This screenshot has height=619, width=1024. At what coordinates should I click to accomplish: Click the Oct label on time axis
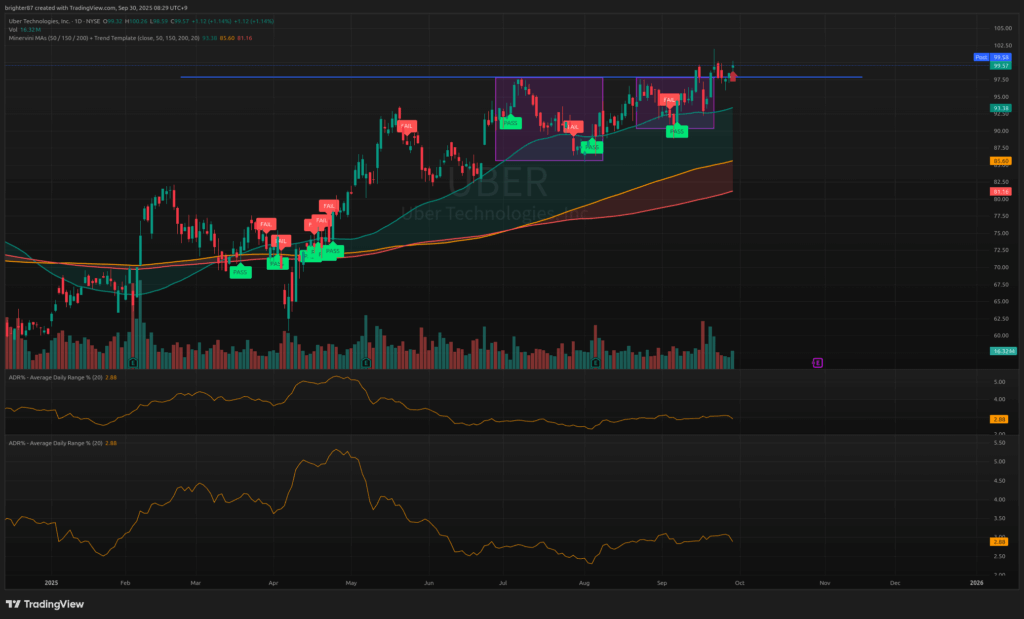coord(739,582)
